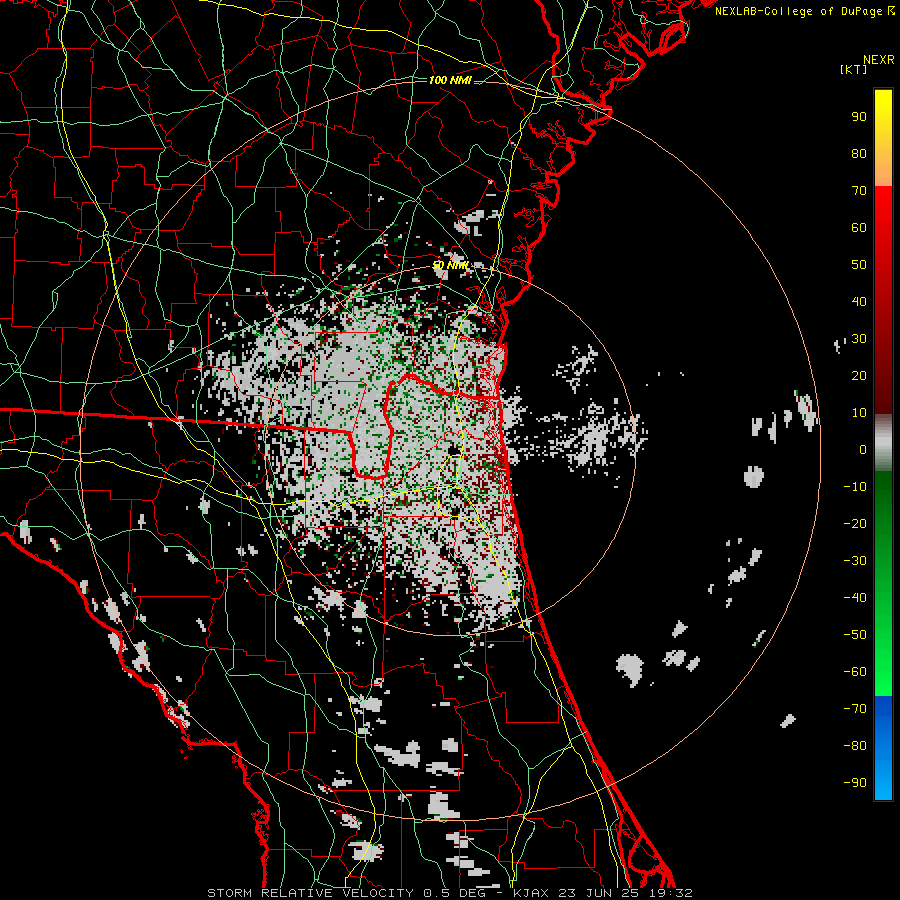Click the -30 value on the velocity scale

(x=855, y=561)
